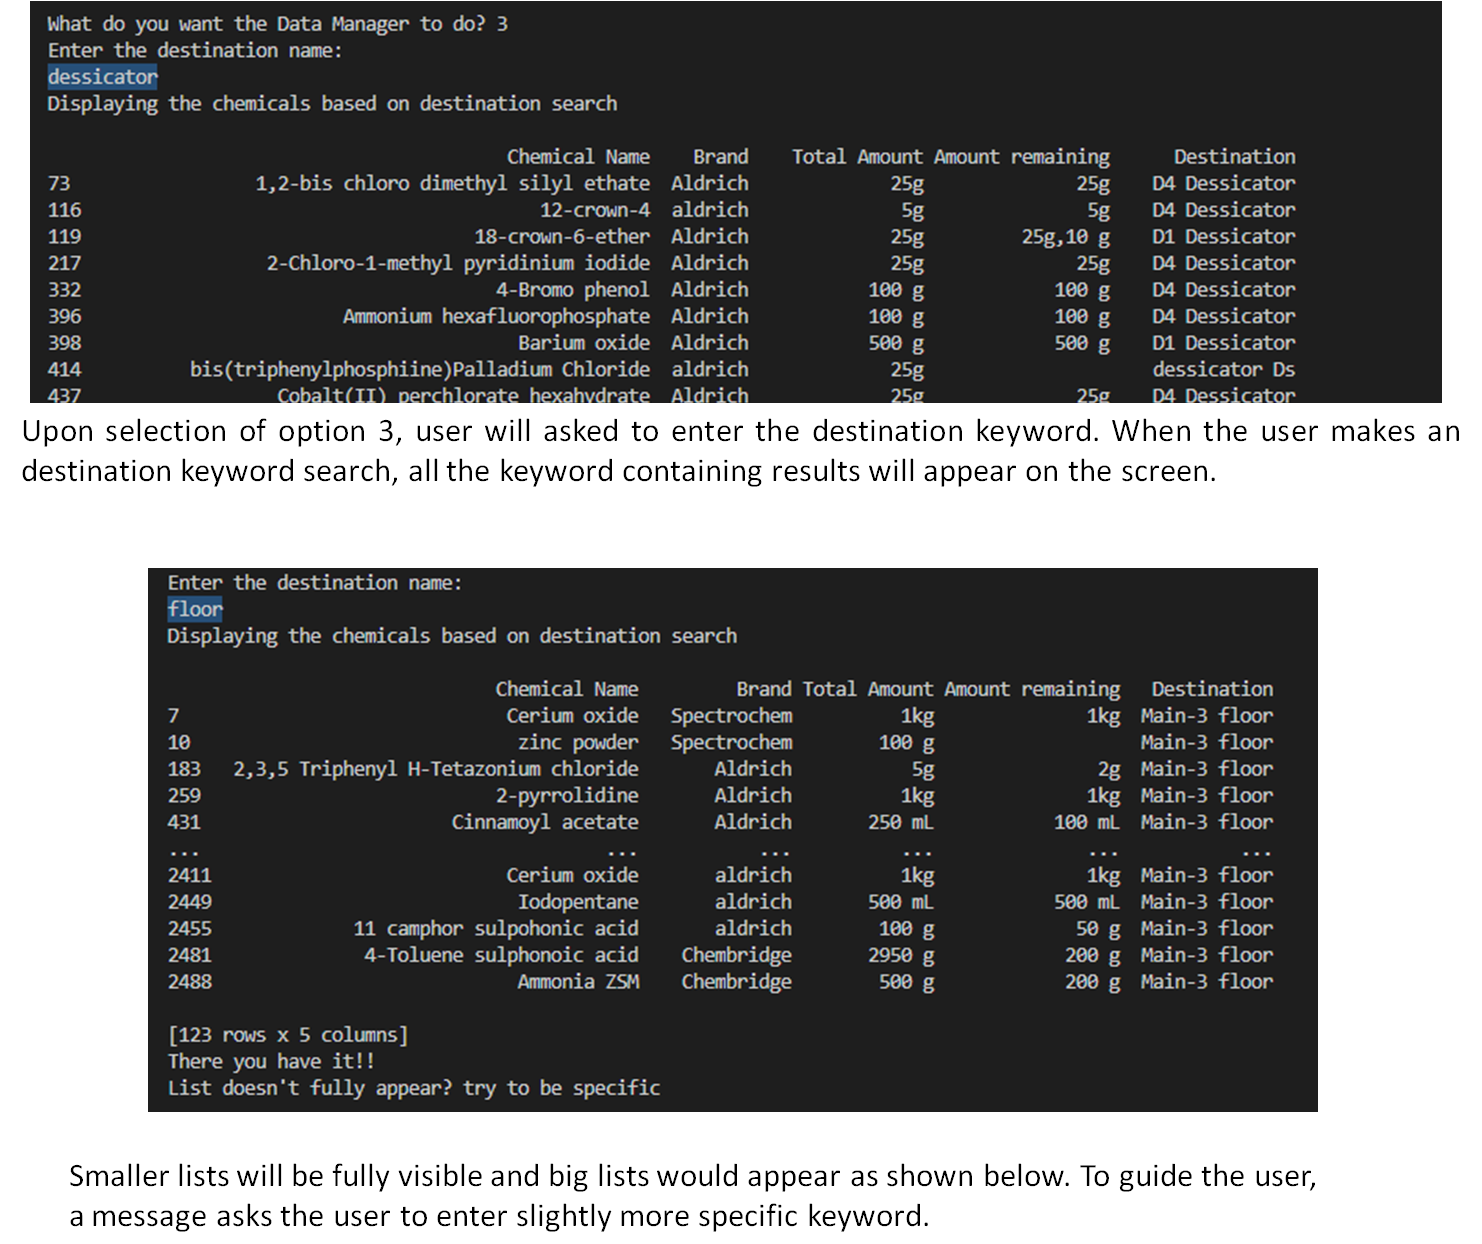Click the row index '119'
Screen dimensions: 1482x1244
pos(64,237)
